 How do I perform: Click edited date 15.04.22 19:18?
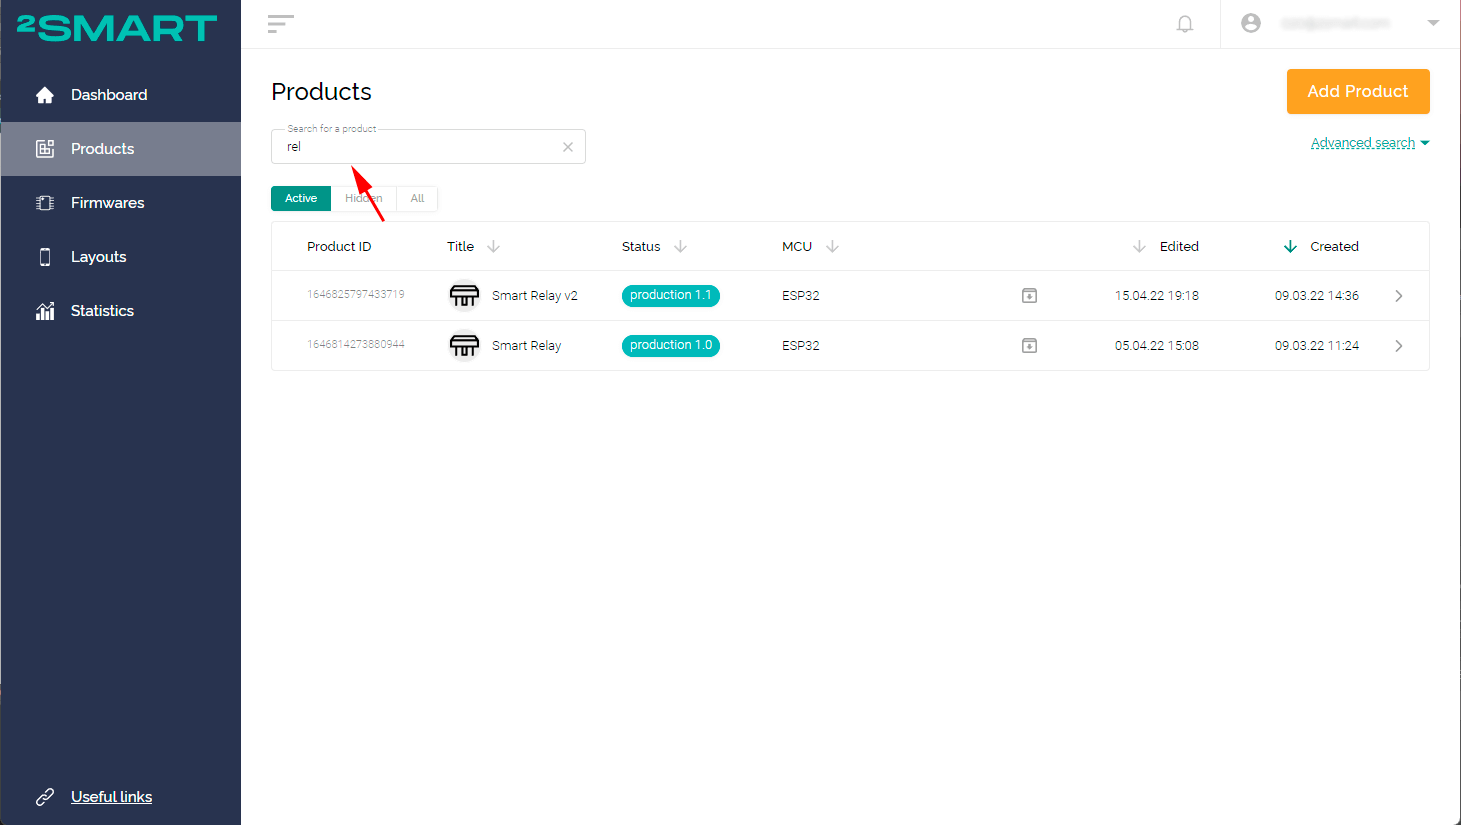1157,296
